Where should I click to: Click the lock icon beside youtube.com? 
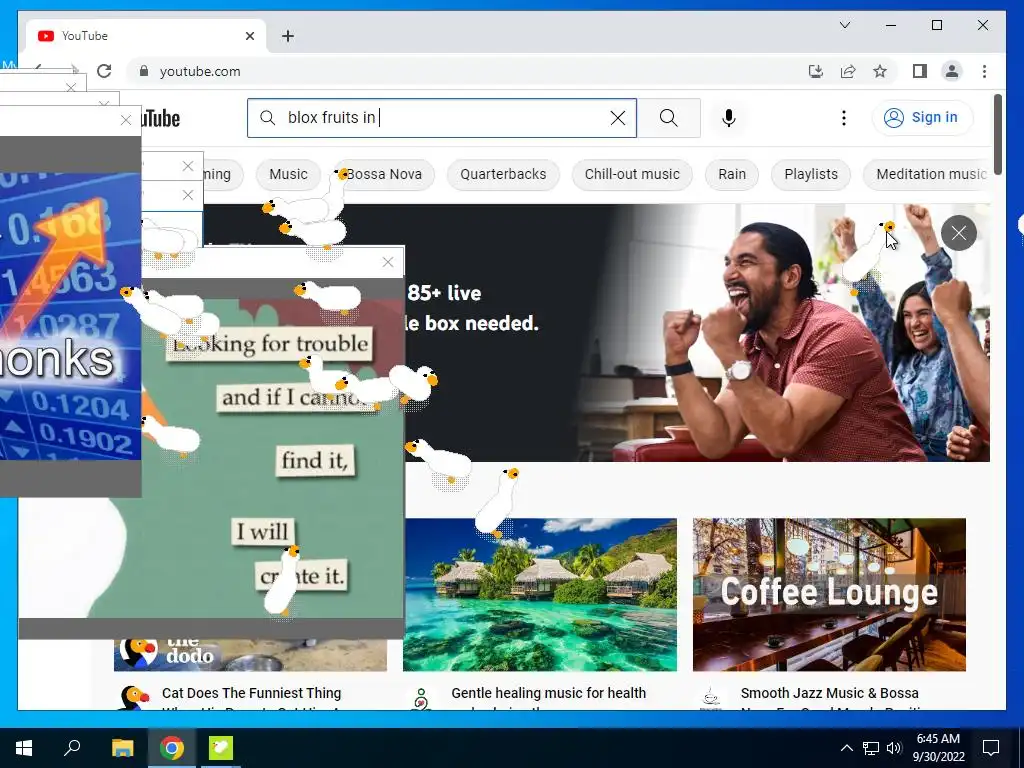[144, 71]
